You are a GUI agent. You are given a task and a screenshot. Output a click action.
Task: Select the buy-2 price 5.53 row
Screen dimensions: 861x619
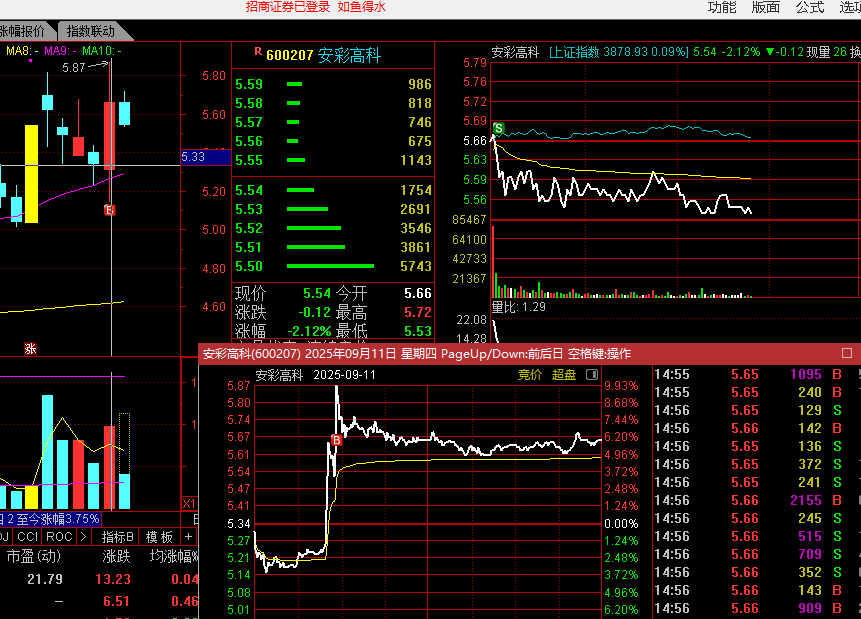333,209
